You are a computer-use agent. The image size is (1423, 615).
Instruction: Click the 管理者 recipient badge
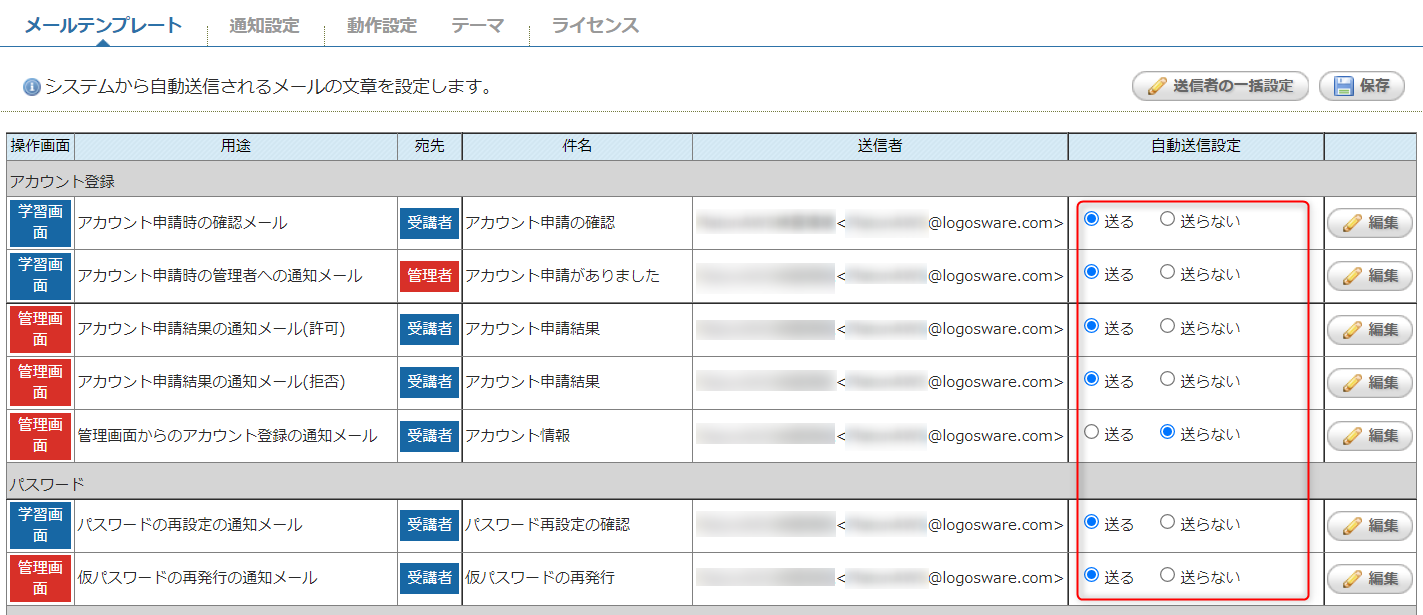tap(430, 276)
